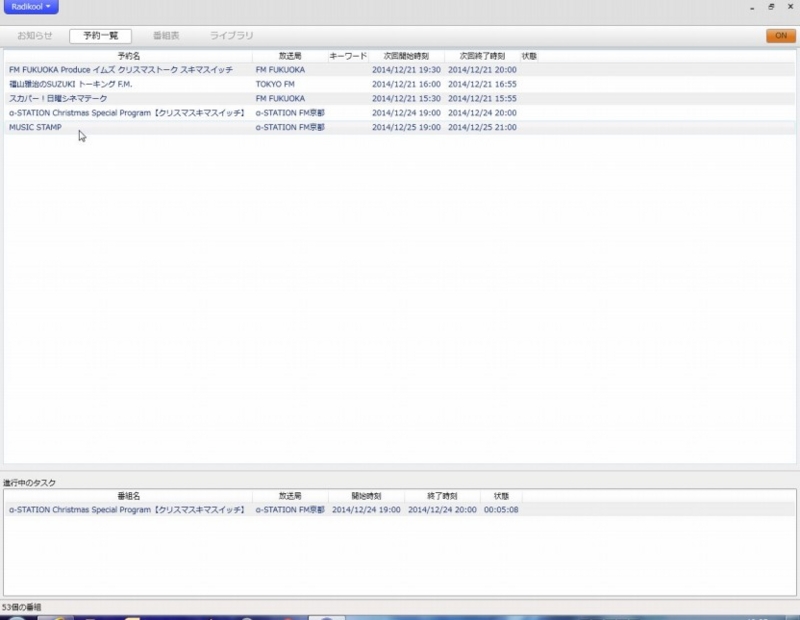Viewport: 800px width, 620px height.
Task: Click the 番組名 header in task panel
Action: [129, 496]
